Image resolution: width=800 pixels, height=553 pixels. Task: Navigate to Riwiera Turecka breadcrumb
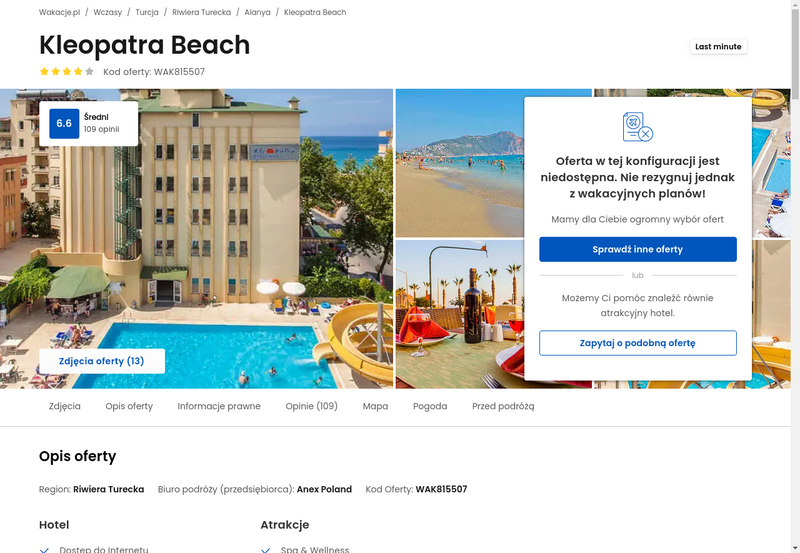(202, 12)
